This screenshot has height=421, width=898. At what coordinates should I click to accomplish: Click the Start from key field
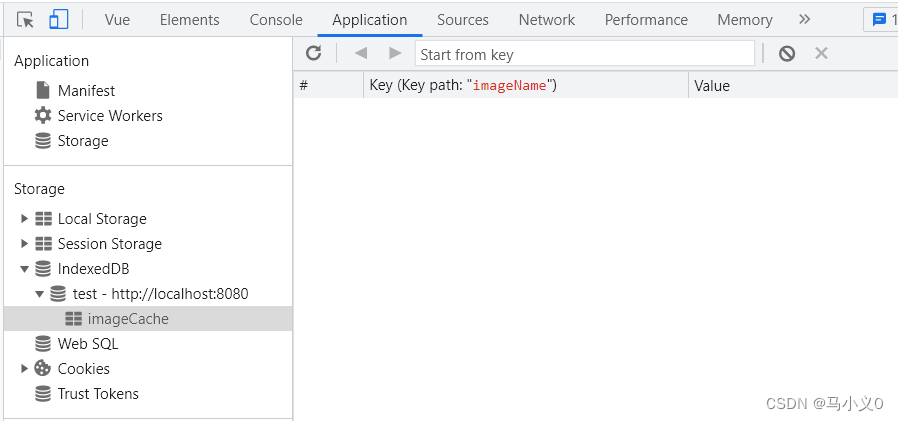click(x=584, y=54)
